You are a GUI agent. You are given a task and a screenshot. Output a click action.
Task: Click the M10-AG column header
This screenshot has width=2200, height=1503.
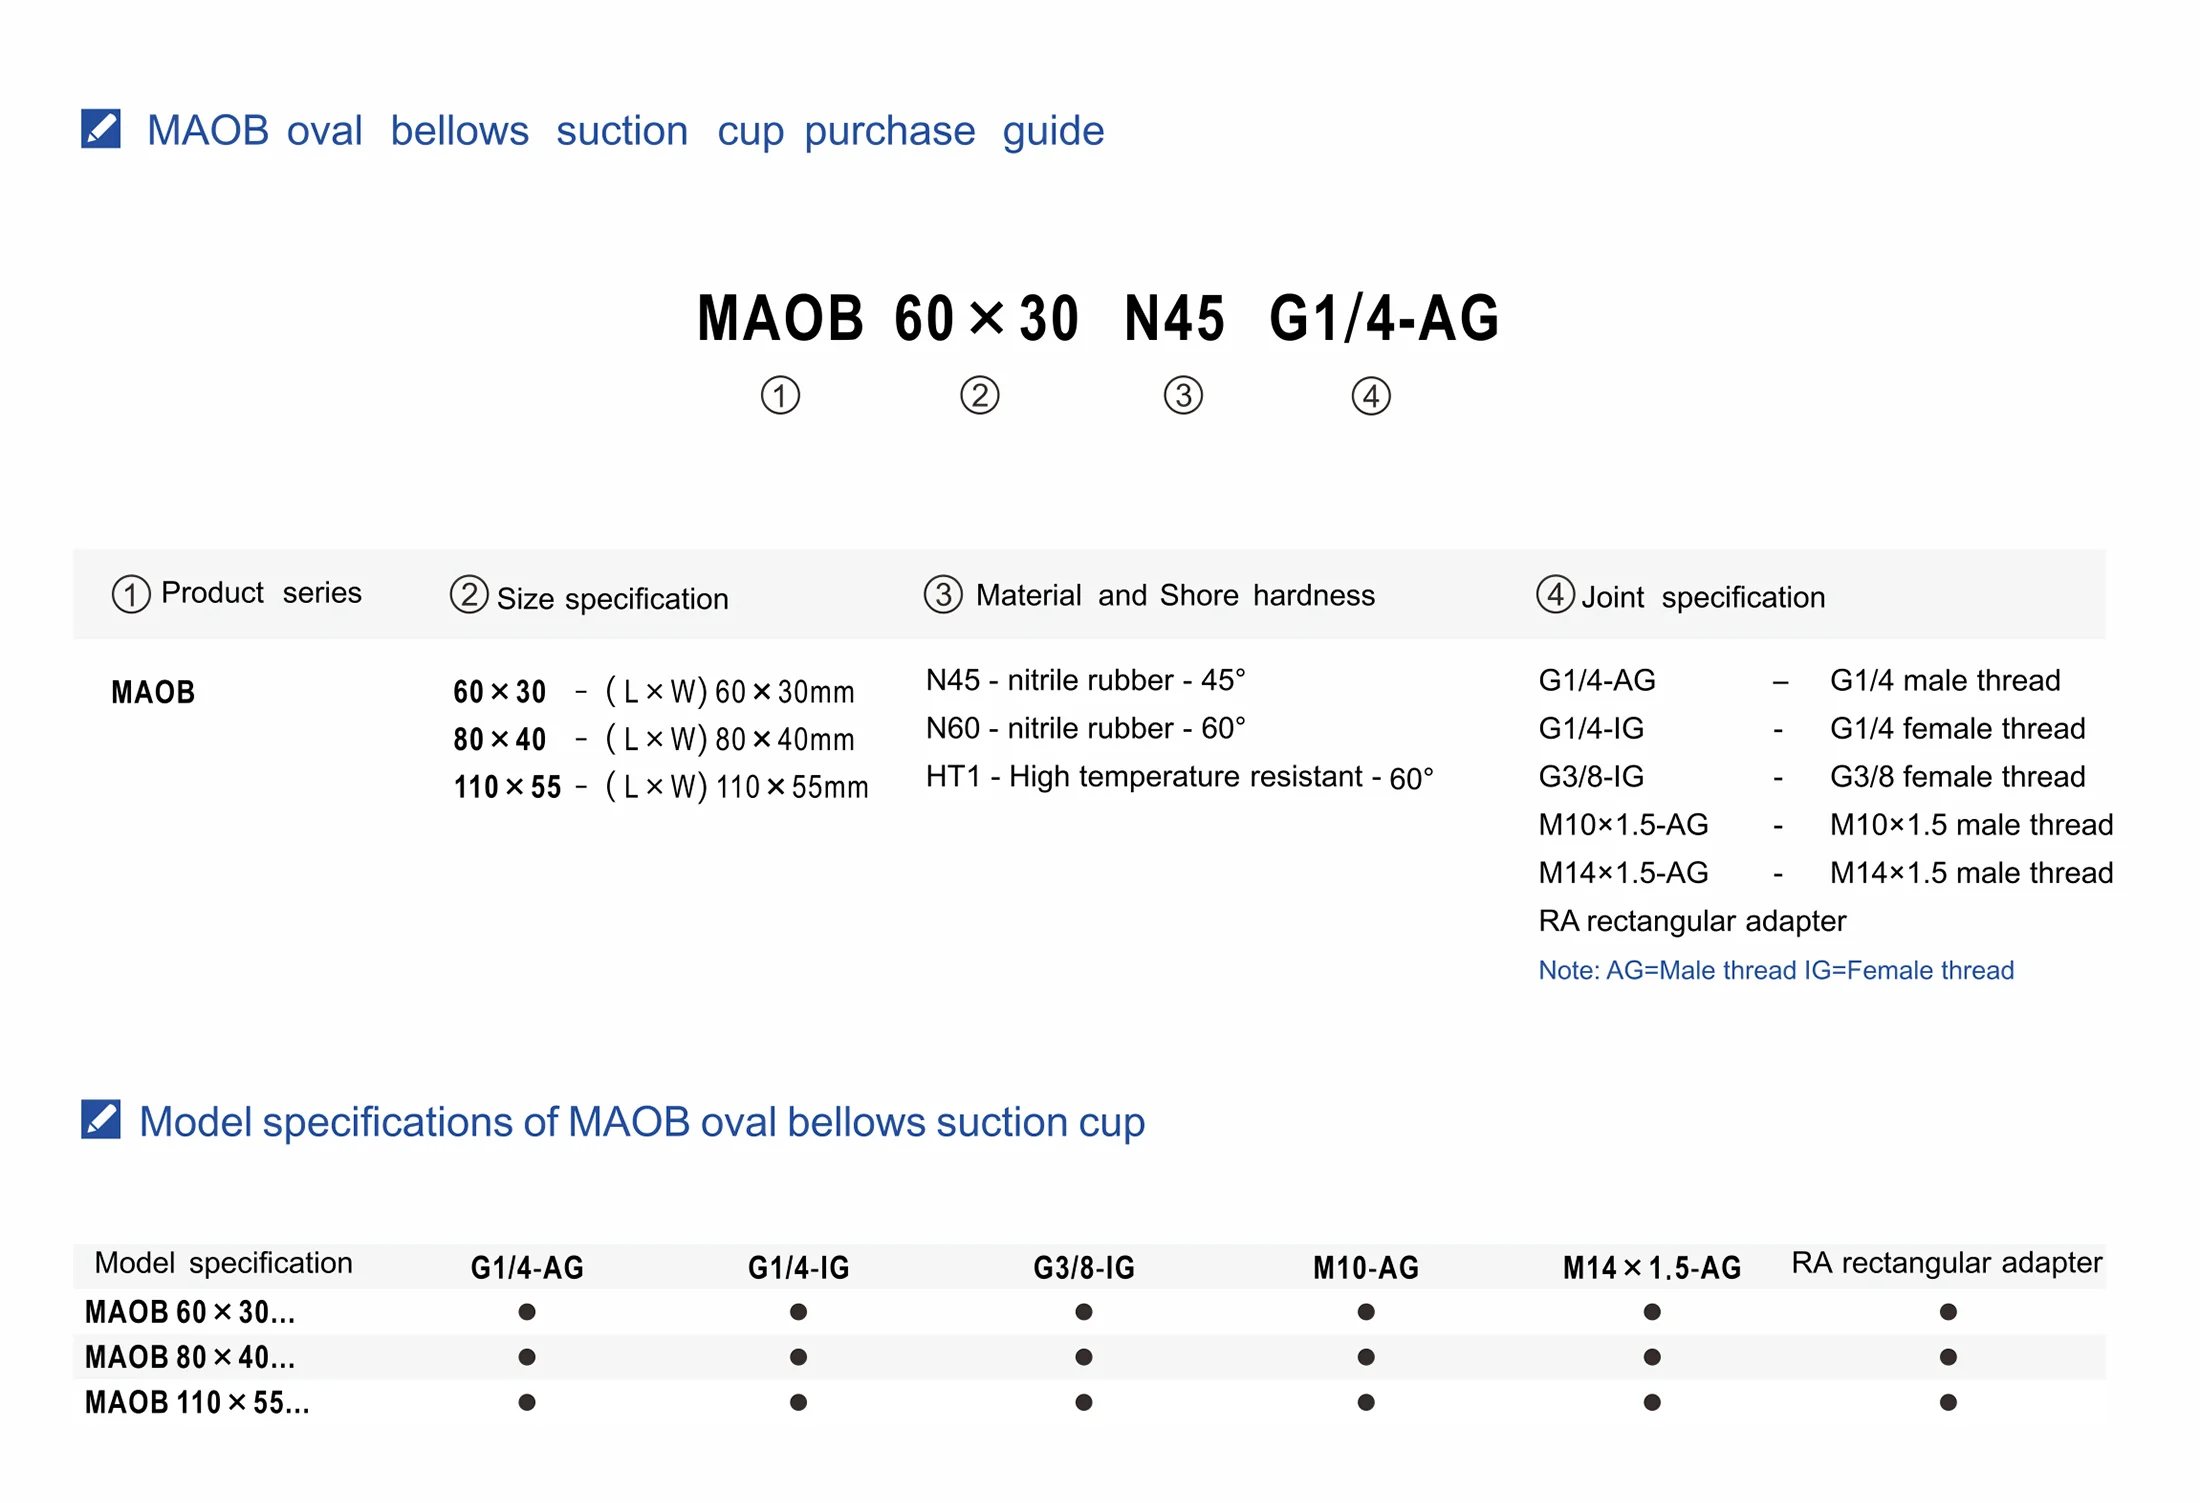click(1365, 1267)
